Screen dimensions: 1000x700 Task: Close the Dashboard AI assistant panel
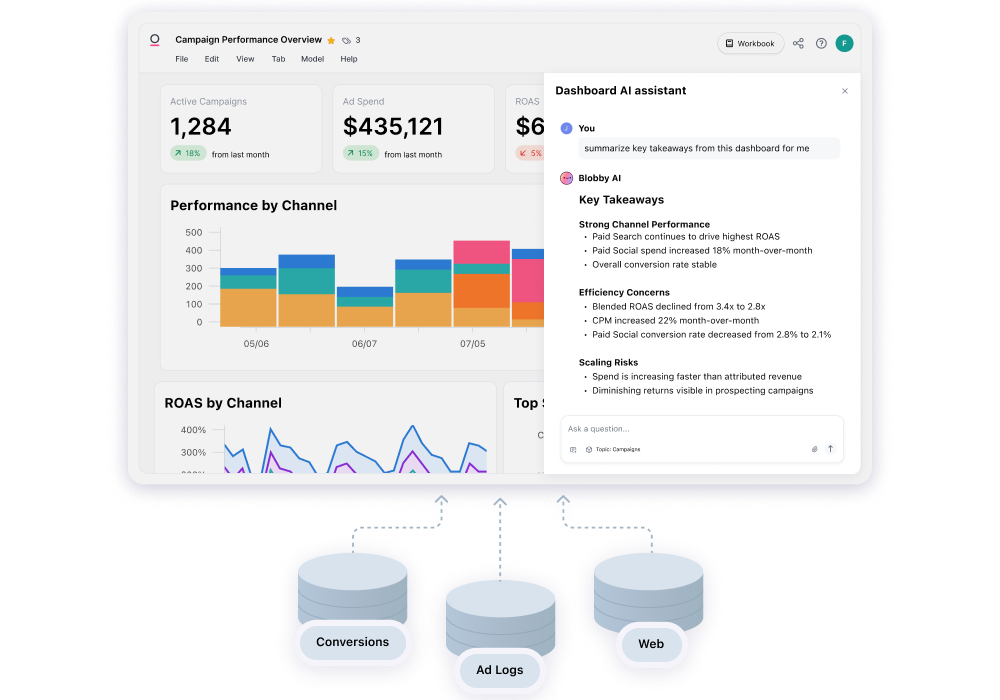844,91
